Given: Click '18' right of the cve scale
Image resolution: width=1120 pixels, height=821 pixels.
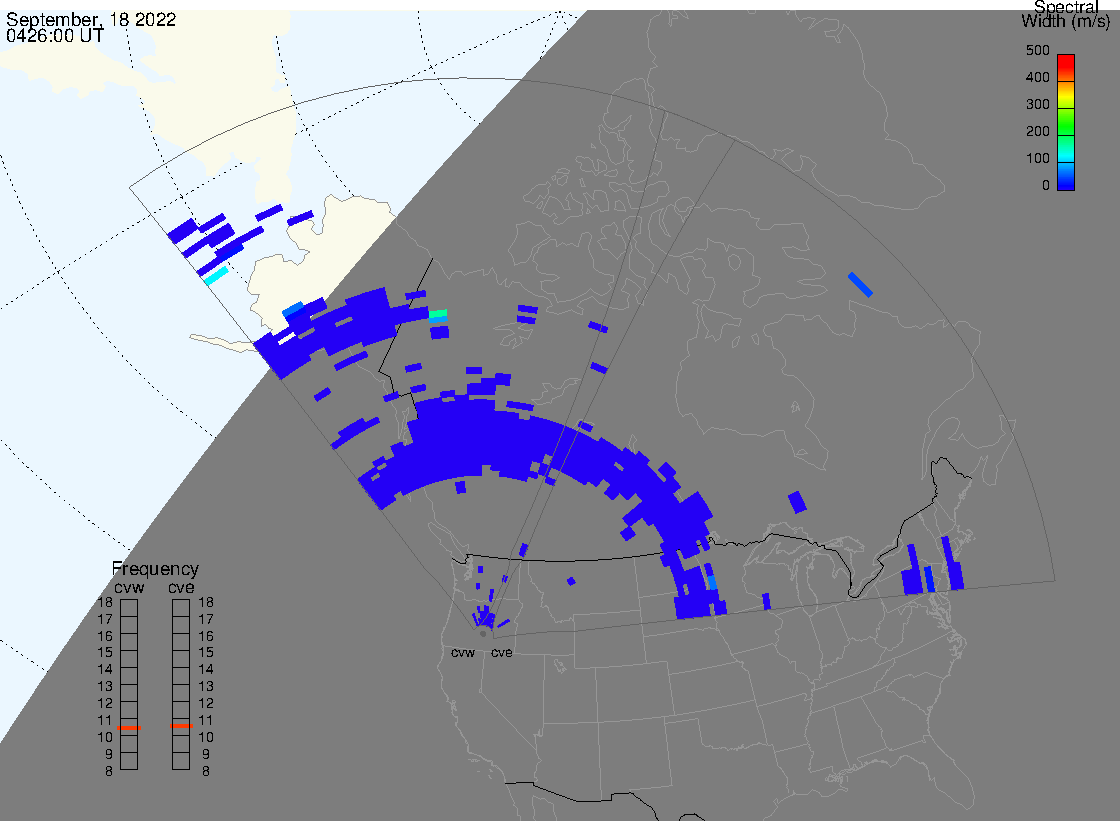Looking at the screenshot, I should click(x=206, y=602).
